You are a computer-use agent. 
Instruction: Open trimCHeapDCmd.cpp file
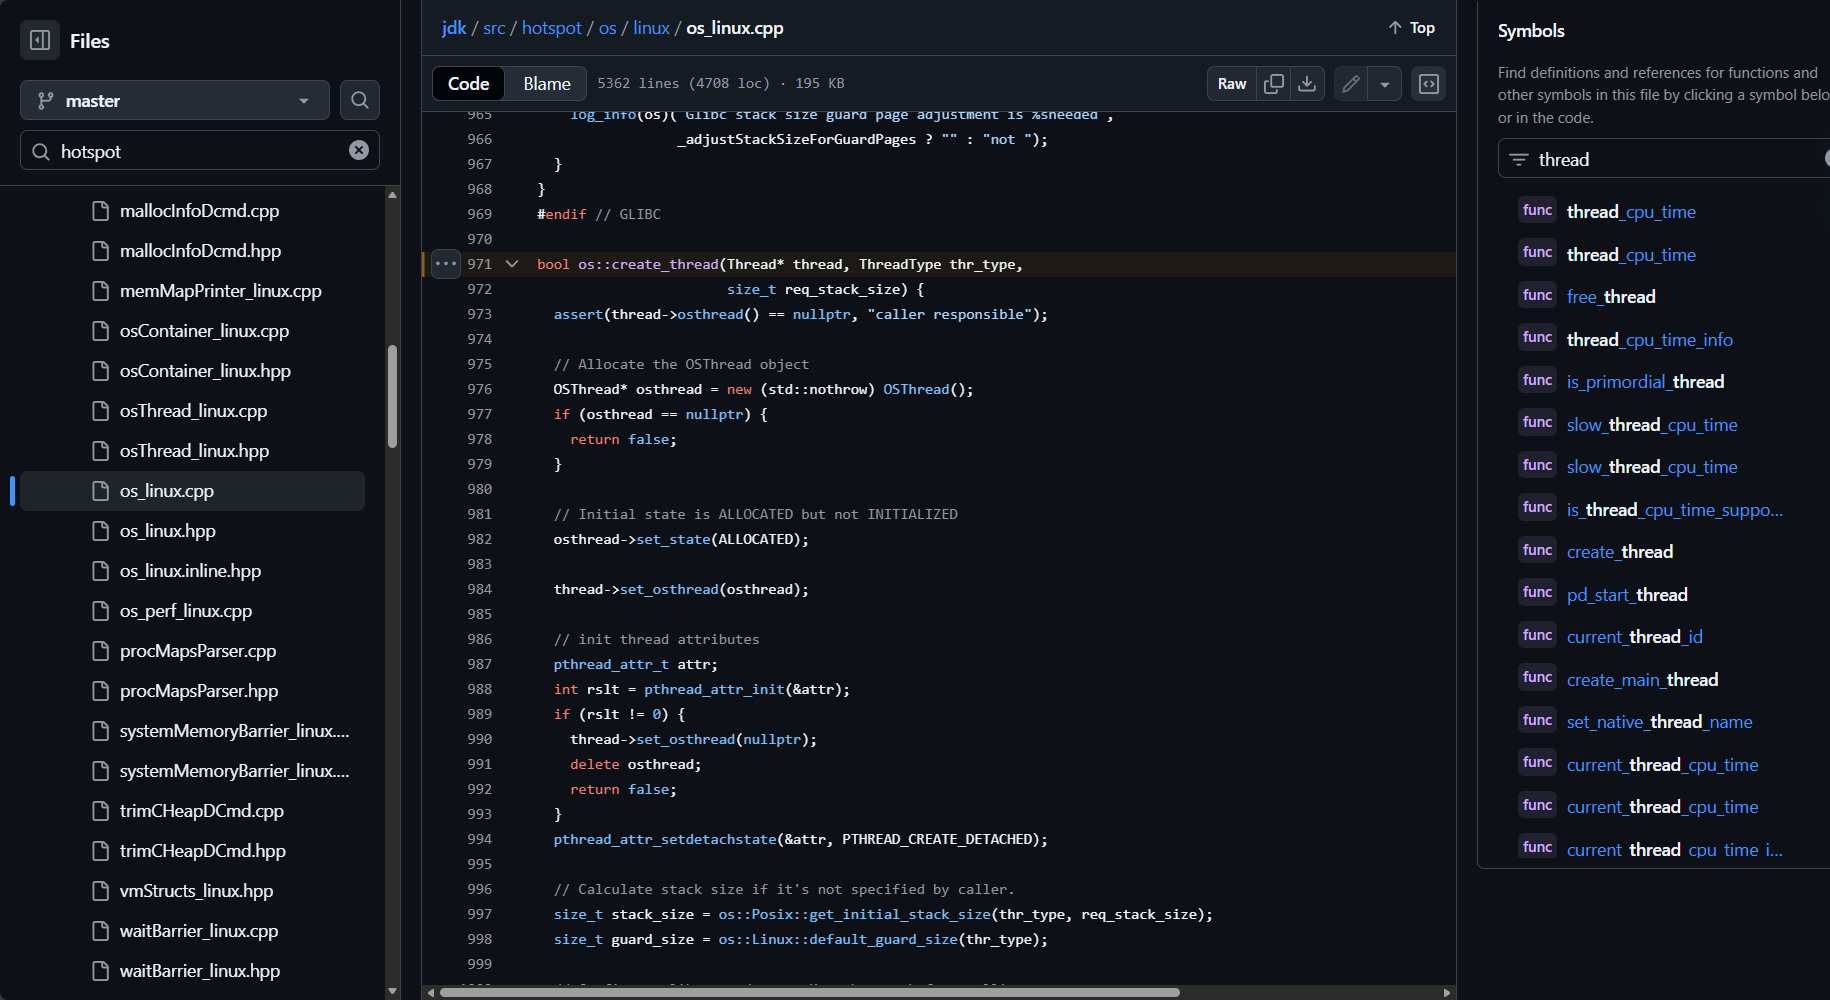click(202, 811)
